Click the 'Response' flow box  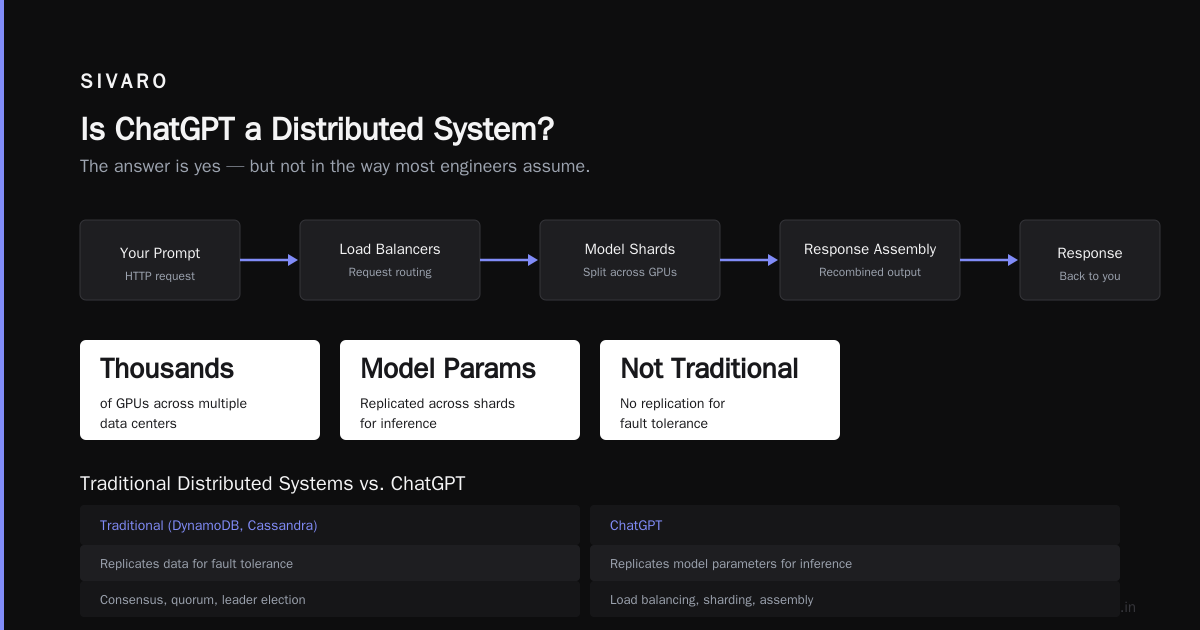[1090, 260]
